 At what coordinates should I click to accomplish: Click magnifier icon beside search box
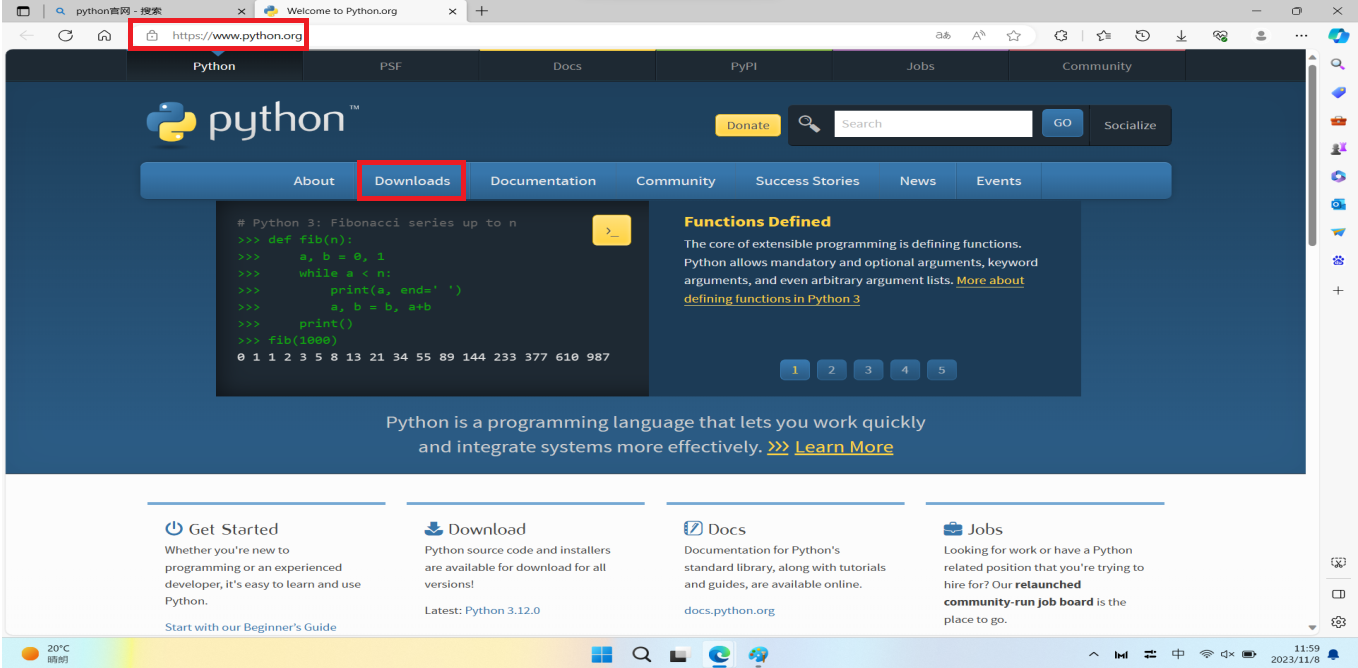coord(810,124)
